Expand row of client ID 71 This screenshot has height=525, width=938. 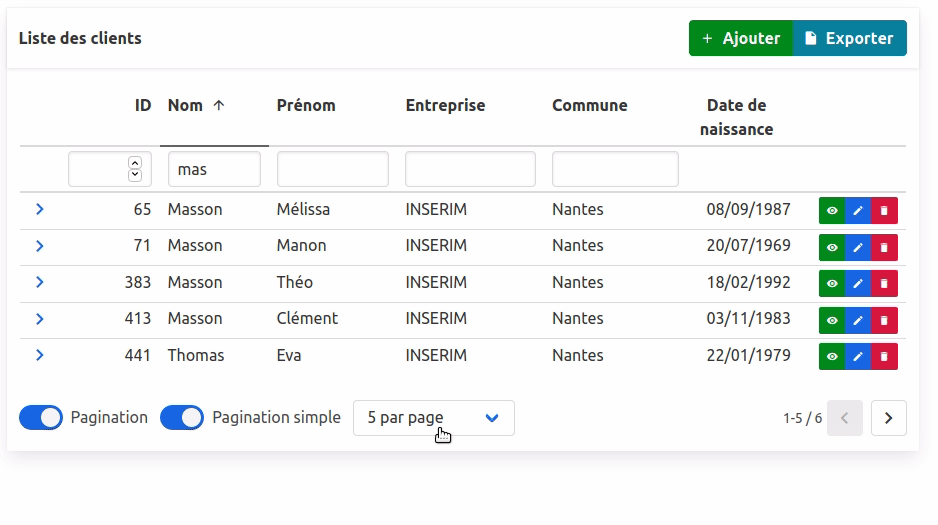(39, 246)
